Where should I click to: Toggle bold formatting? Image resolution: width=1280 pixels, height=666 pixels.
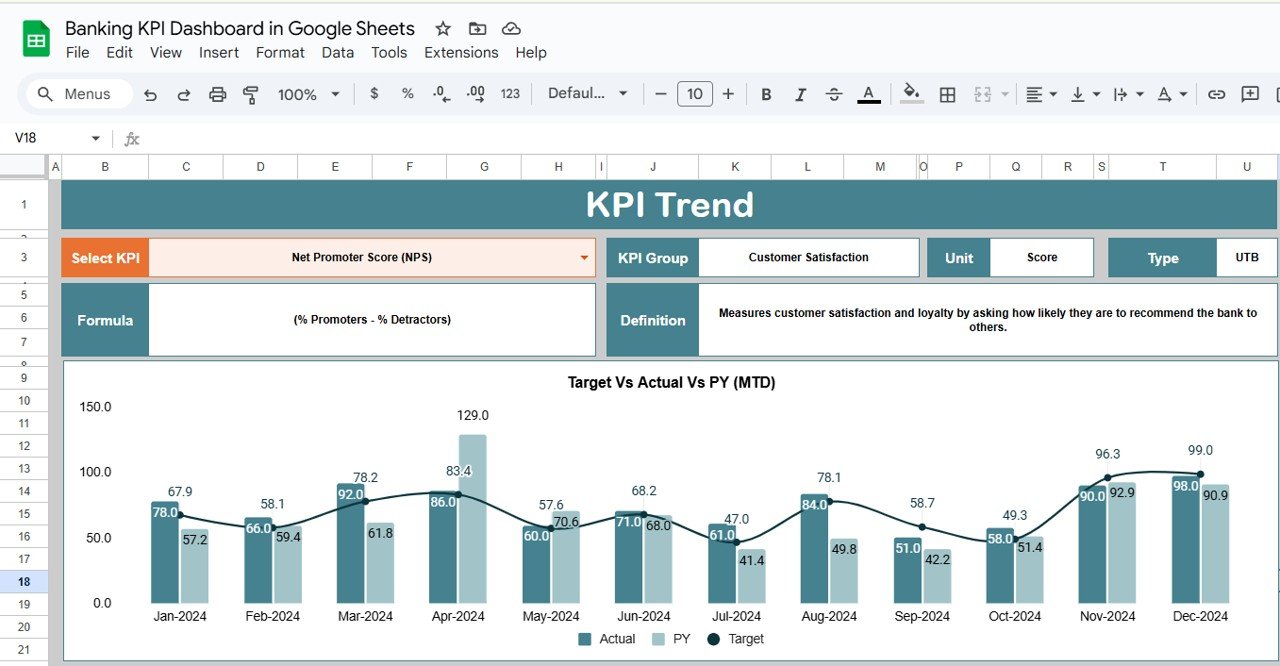coord(766,94)
